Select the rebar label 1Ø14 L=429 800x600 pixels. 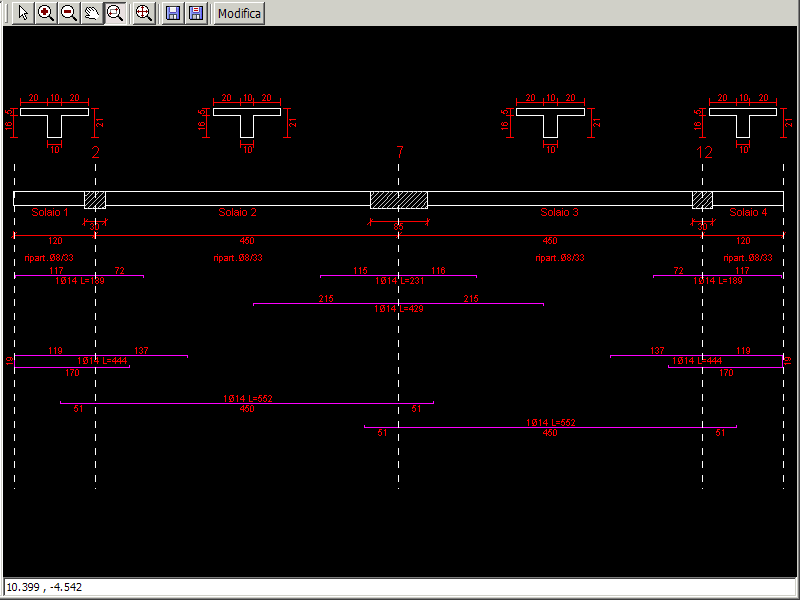pyautogui.click(x=398, y=310)
